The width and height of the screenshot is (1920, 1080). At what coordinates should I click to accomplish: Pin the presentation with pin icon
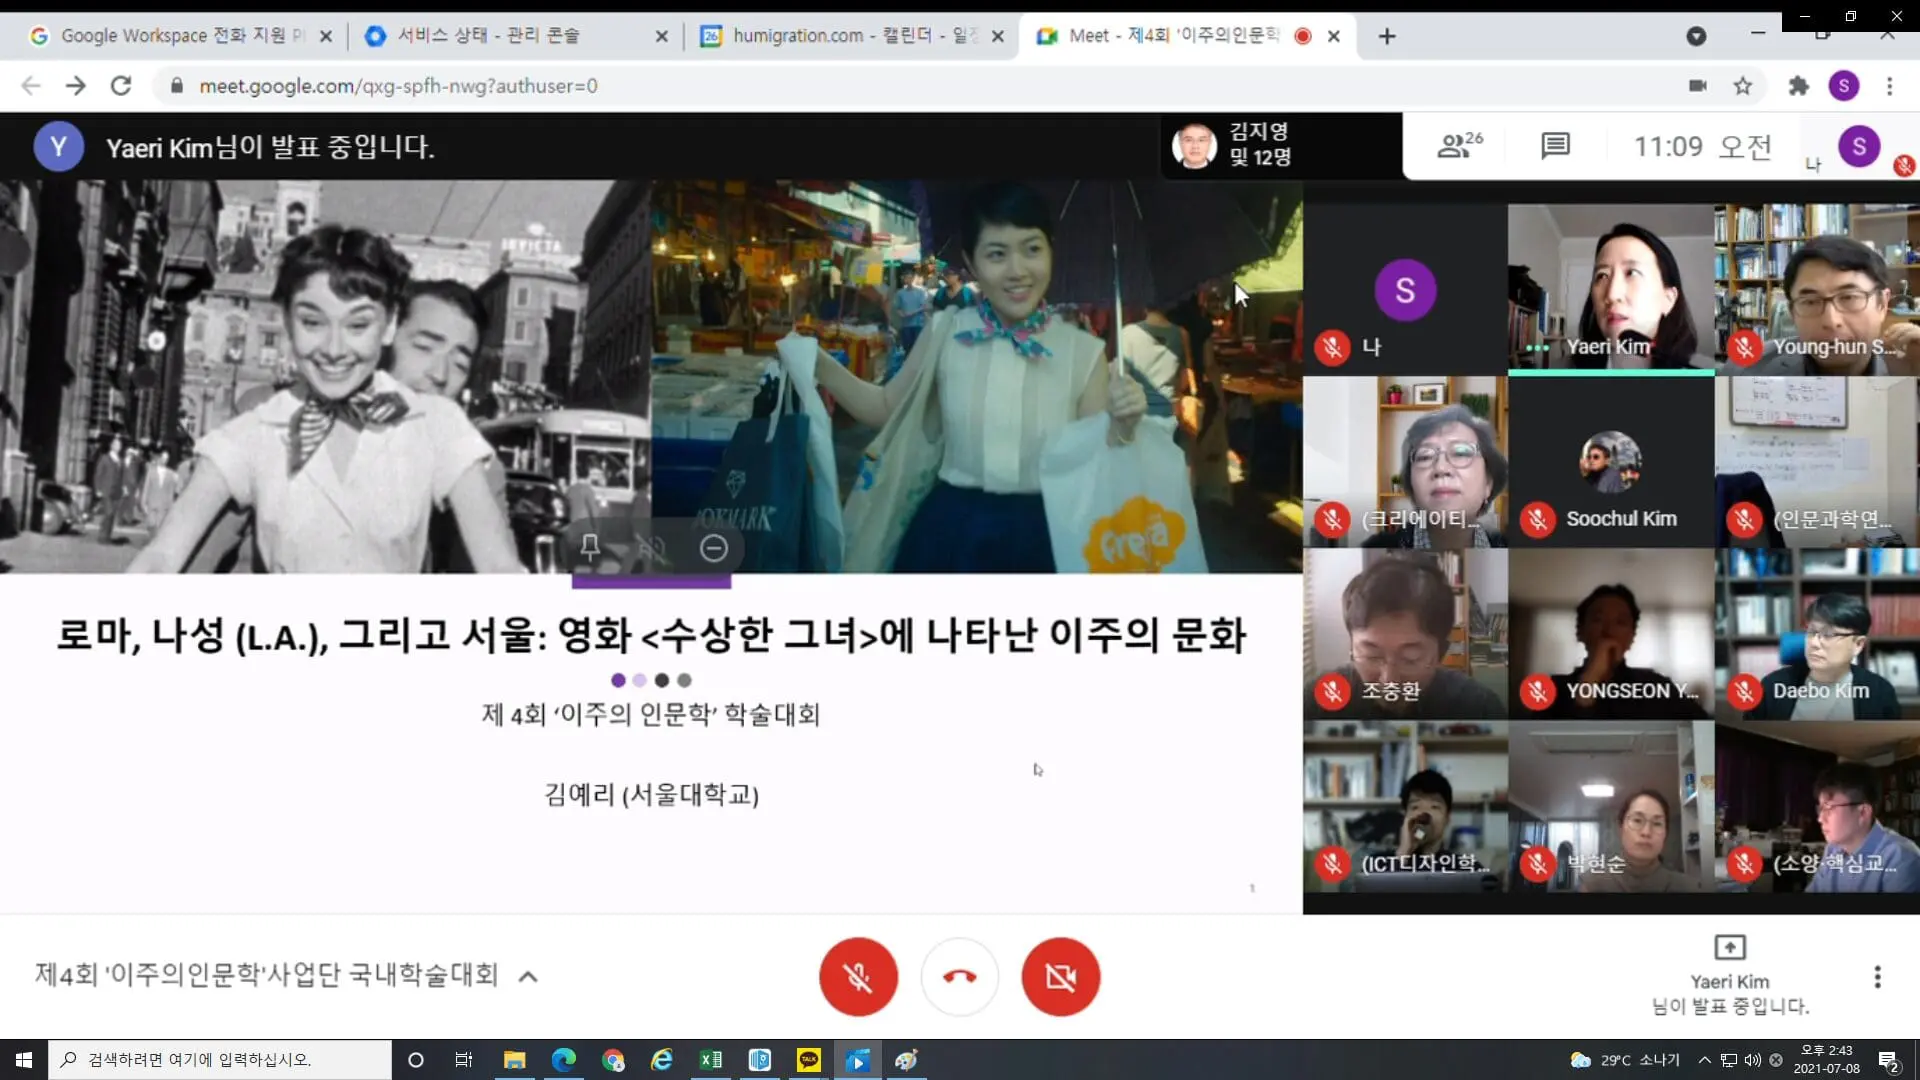pos(590,547)
